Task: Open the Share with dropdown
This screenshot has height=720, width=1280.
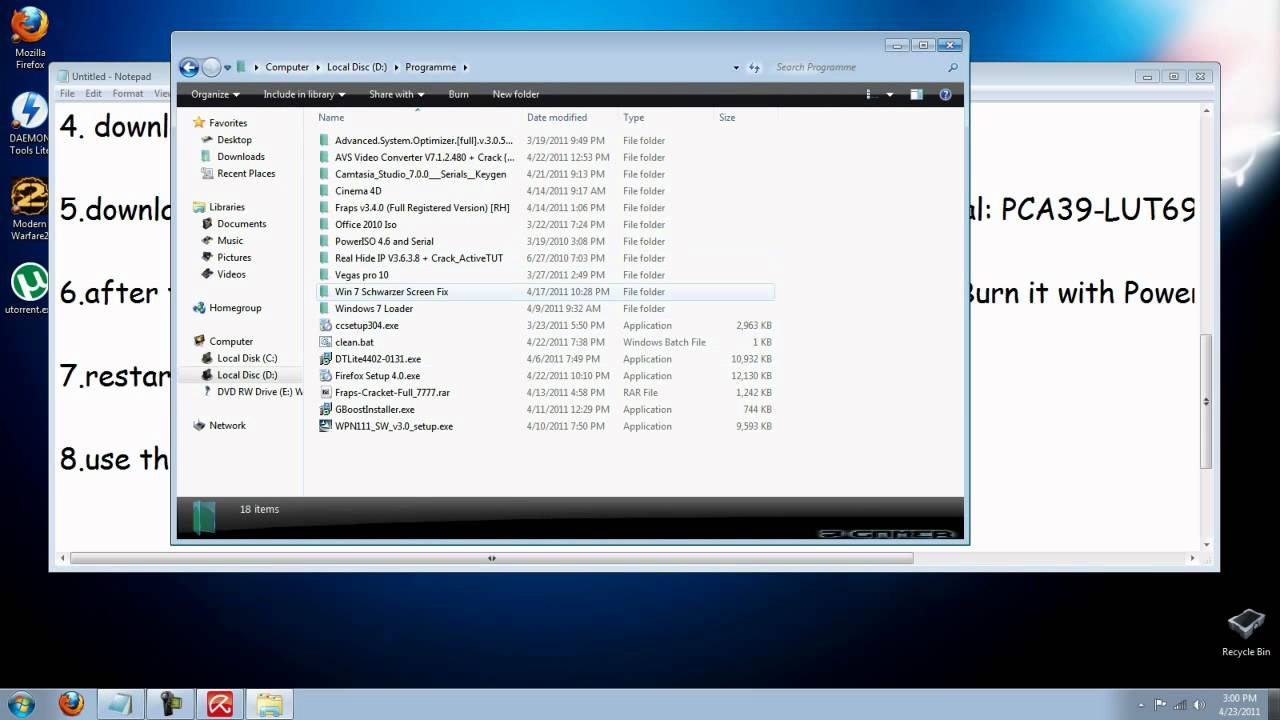Action: click(396, 94)
